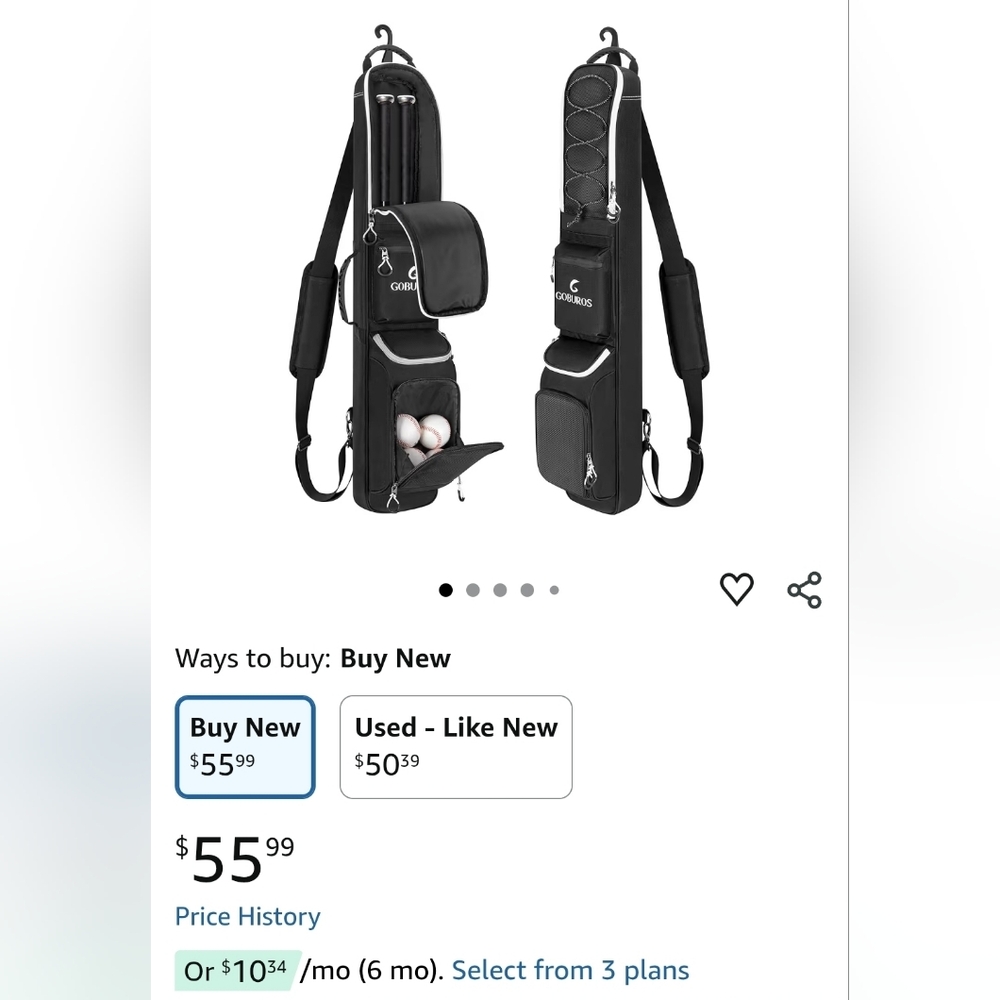1000x1000 pixels.
Task: Open the fourth carousel dot
Action: (x=527, y=590)
